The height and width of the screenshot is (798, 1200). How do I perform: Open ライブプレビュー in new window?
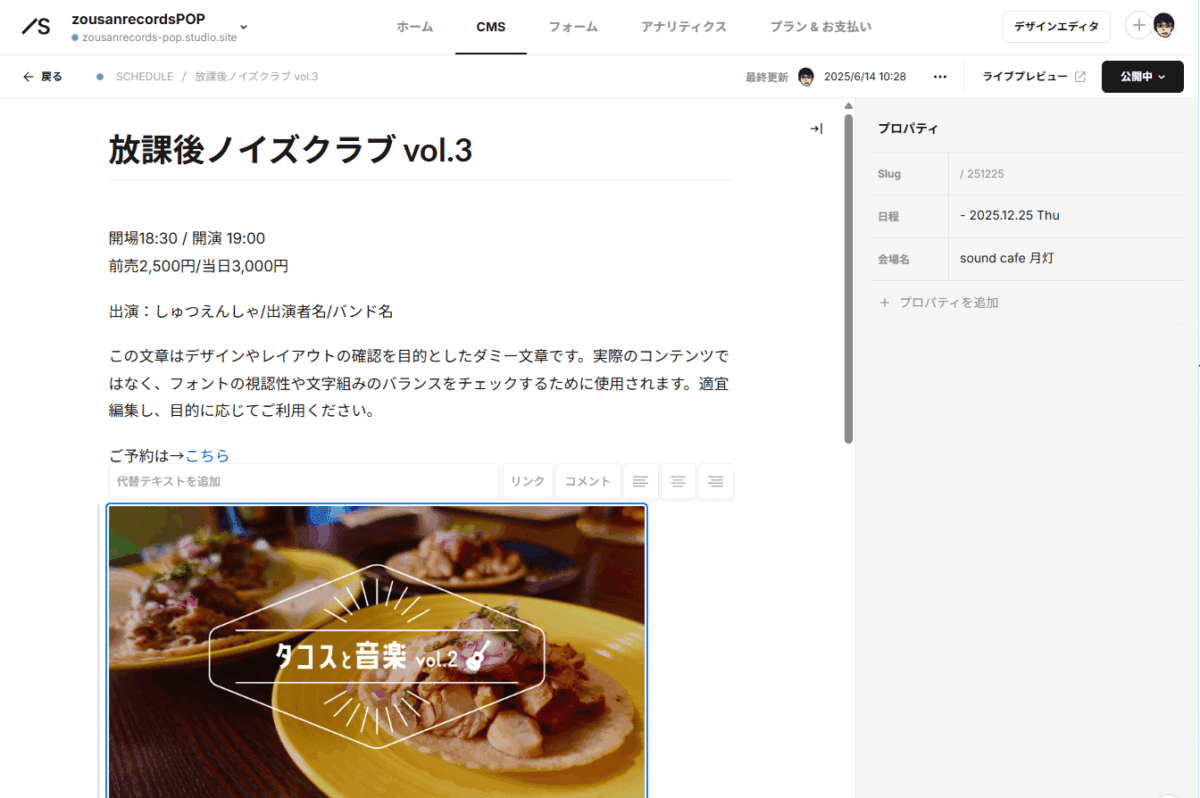tap(1033, 77)
